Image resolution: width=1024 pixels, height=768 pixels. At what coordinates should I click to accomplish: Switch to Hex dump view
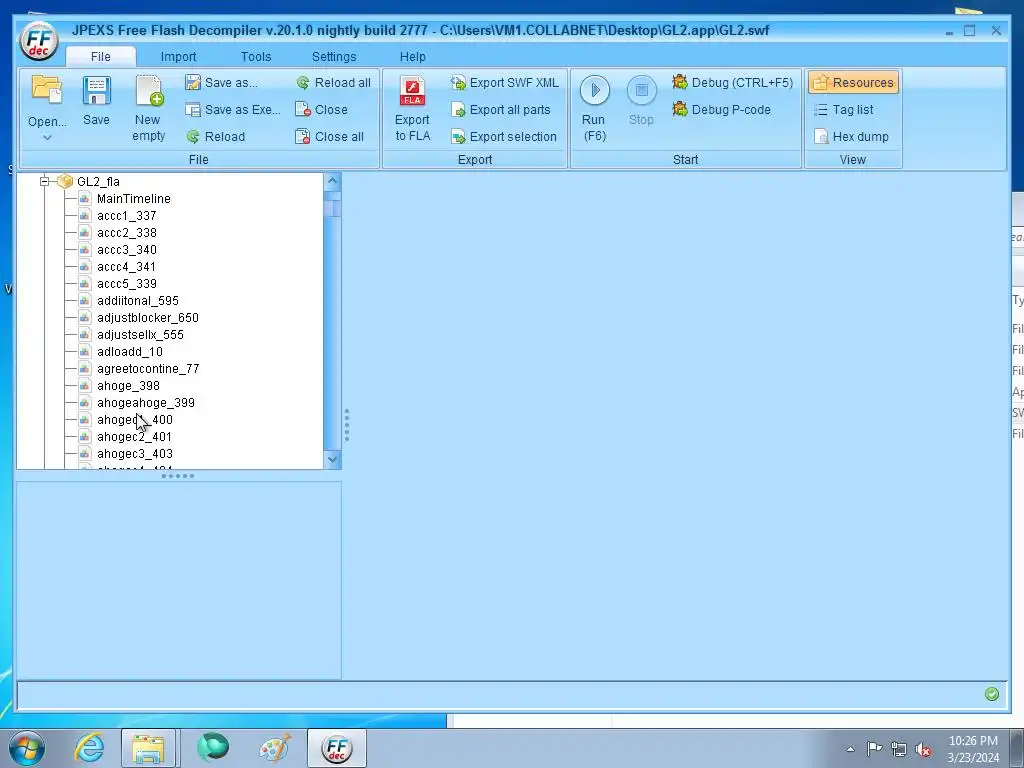tap(851, 136)
